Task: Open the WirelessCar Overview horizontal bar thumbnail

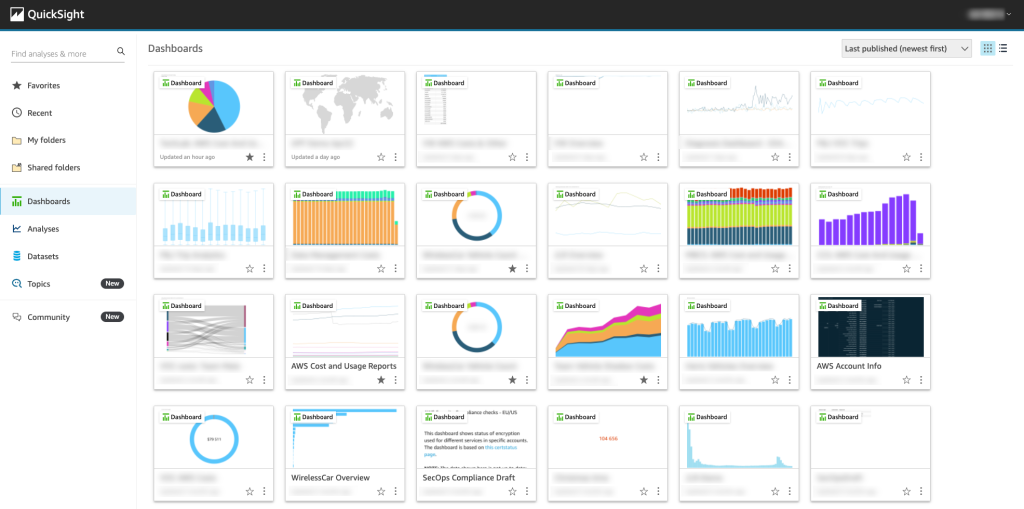Action: coord(345,437)
